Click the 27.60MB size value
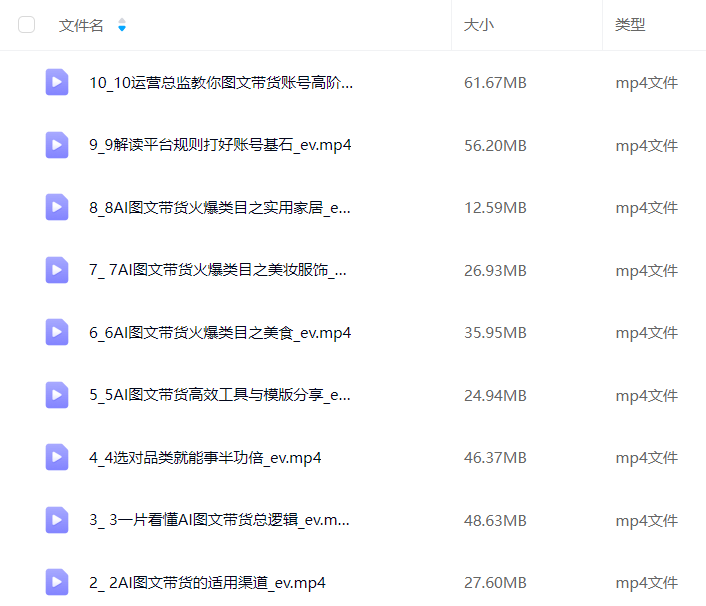The image size is (706, 606). [x=495, y=583]
